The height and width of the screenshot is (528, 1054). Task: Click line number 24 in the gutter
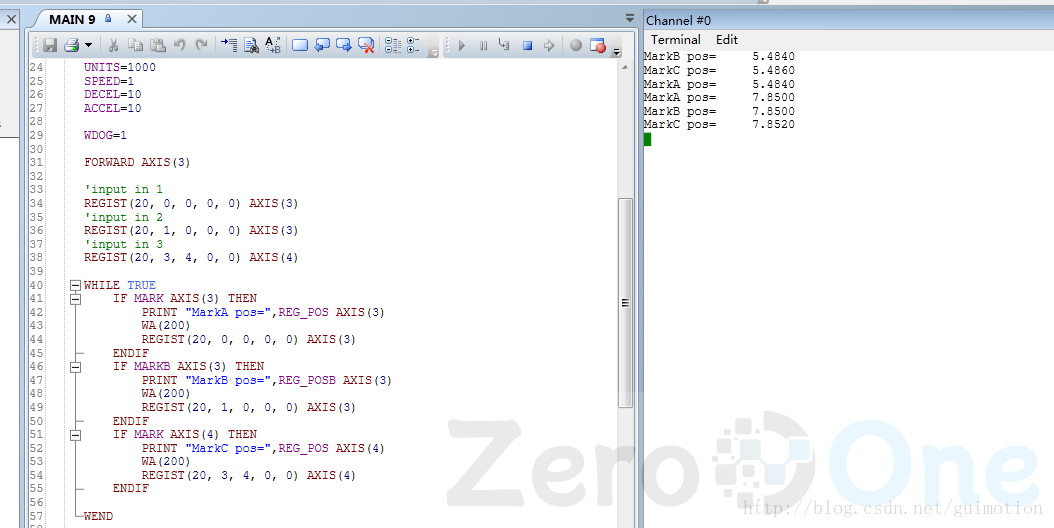tap(36, 67)
